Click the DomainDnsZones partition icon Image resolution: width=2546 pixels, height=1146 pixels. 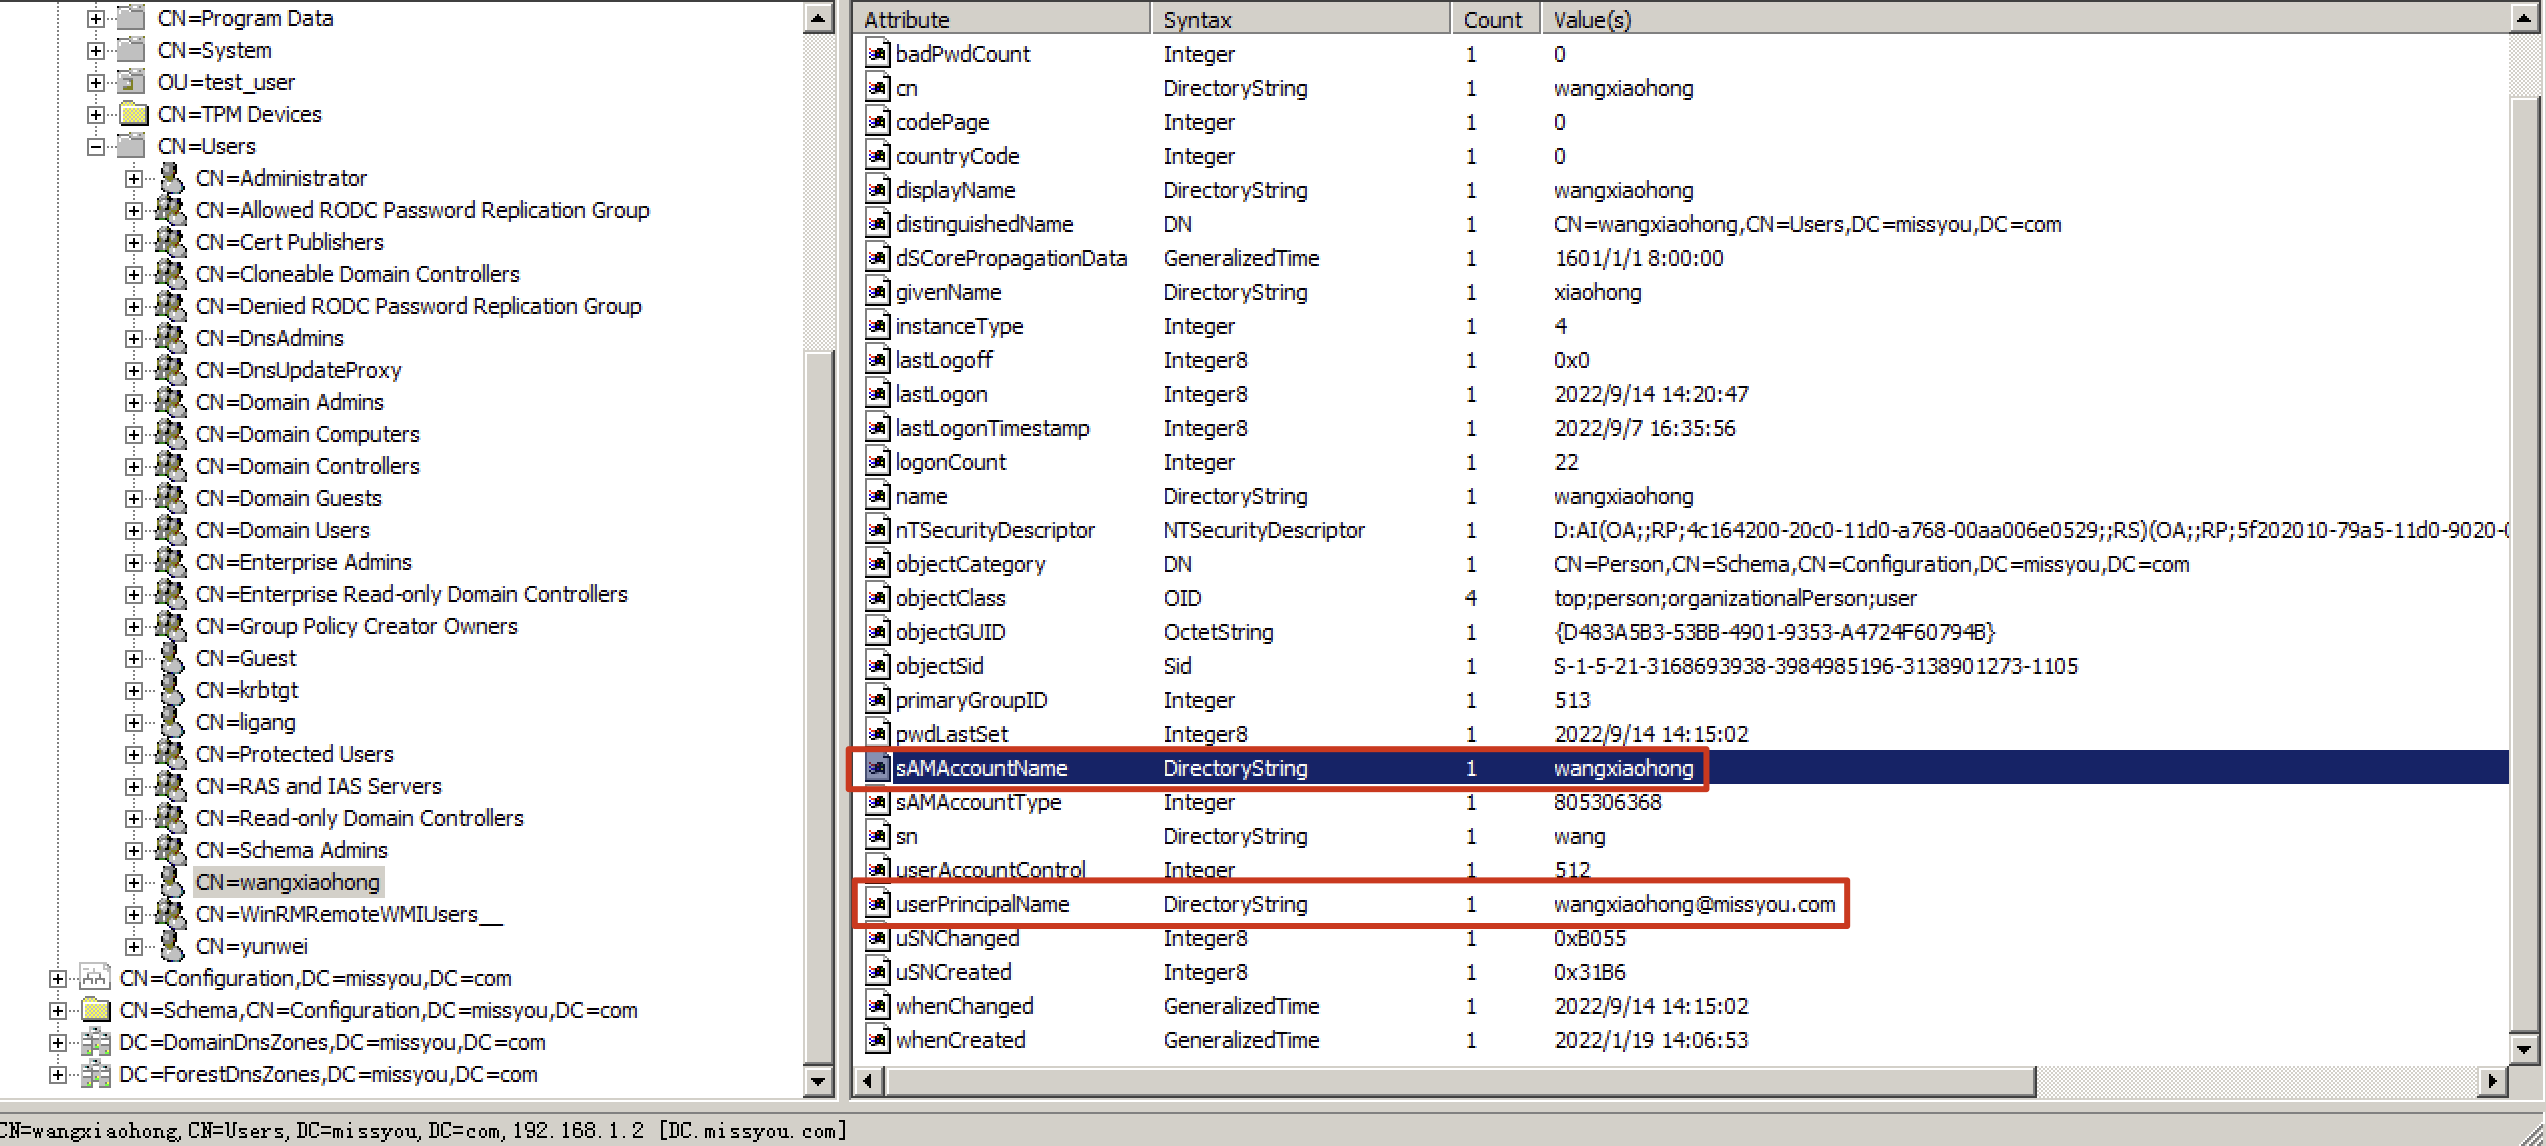pos(96,1042)
